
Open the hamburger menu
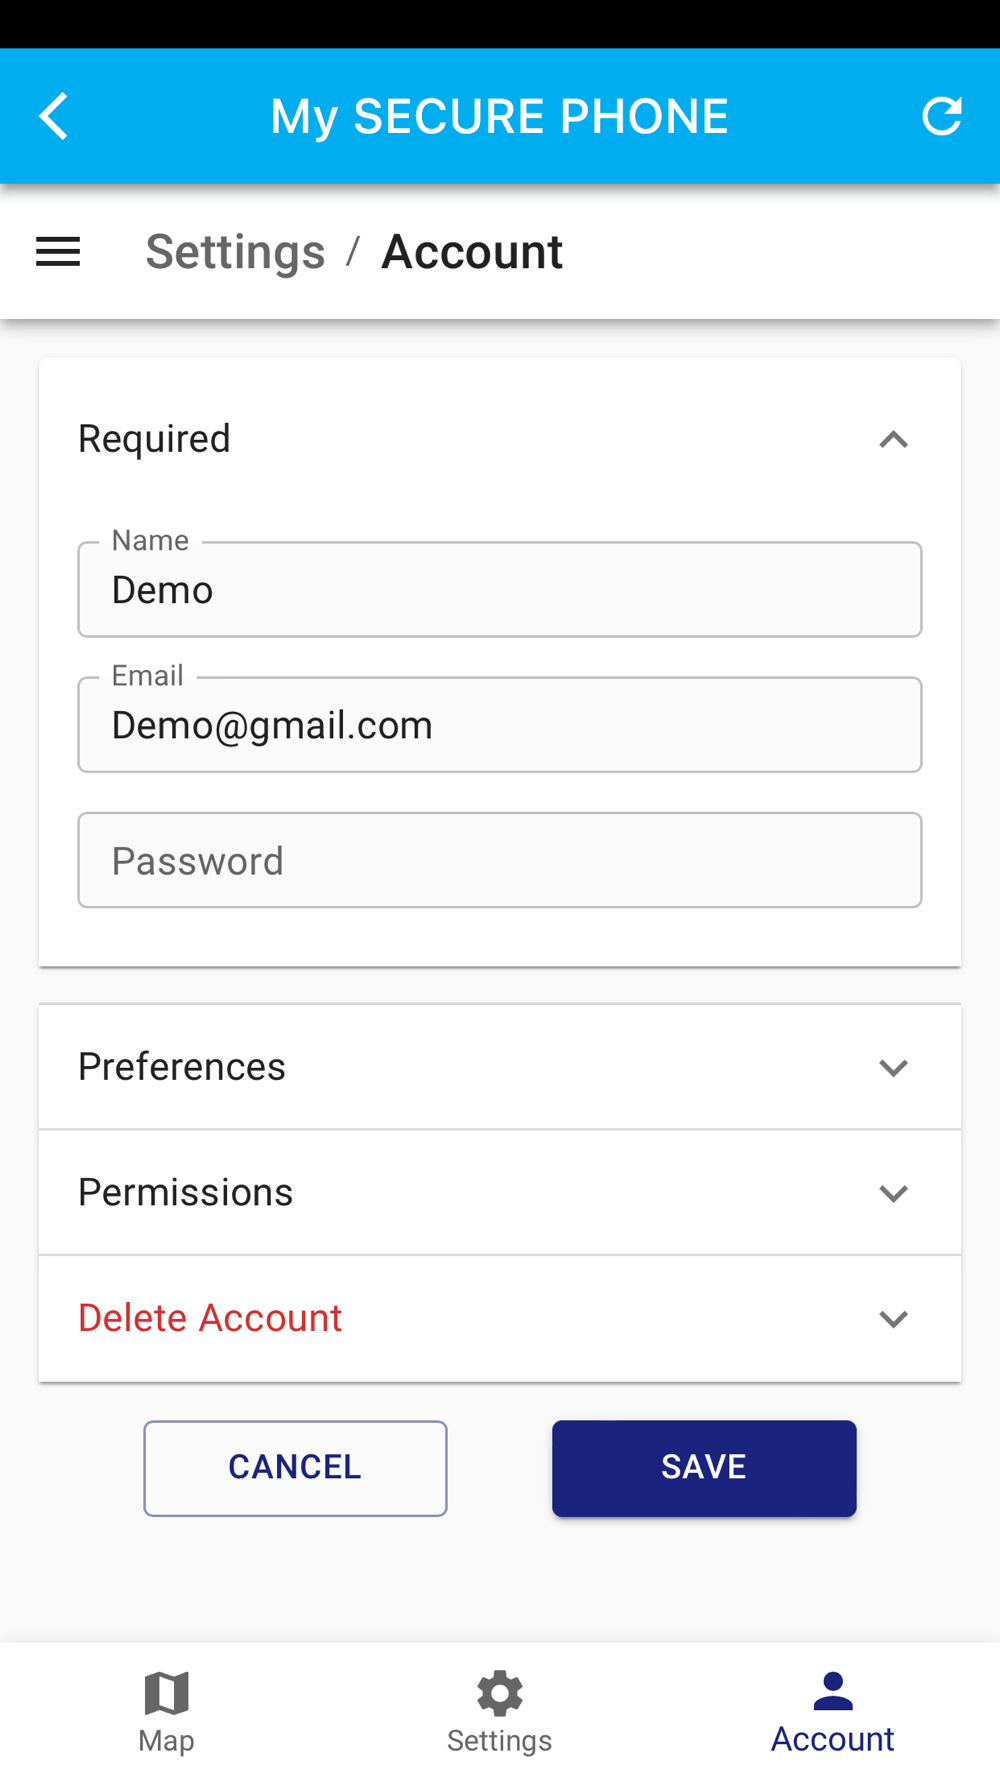[x=58, y=252]
